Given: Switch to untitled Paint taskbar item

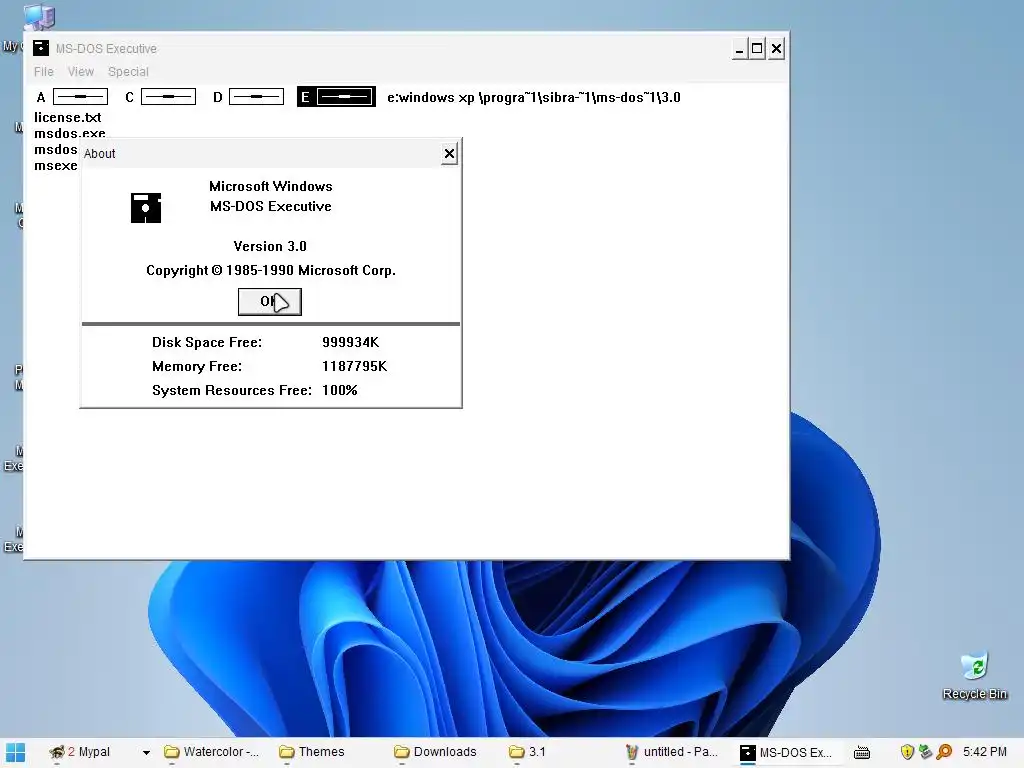Looking at the screenshot, I should click(671, 752).
